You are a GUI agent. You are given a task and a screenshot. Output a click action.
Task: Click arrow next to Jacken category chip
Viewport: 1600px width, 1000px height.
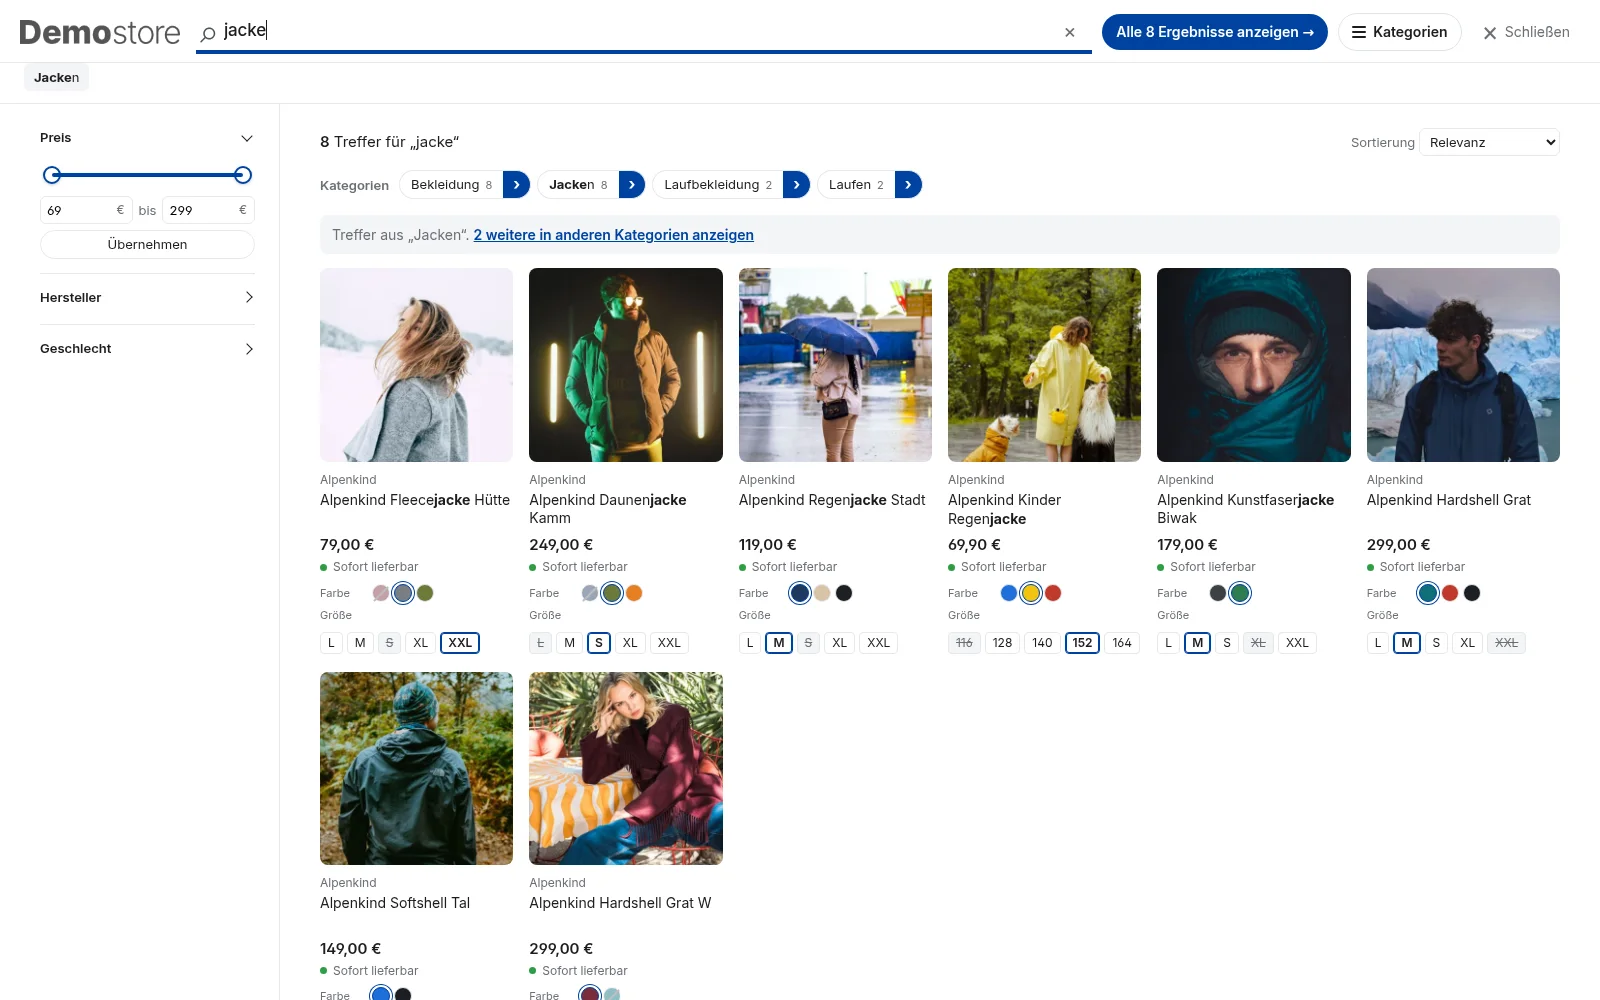tap(632, 185)
